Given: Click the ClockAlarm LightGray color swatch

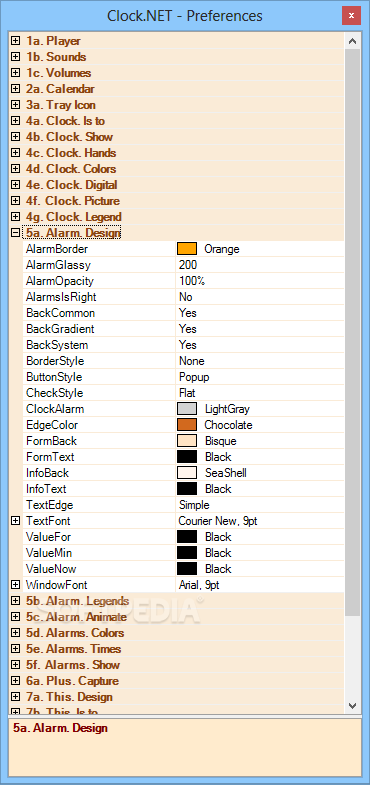Looking at the screenshot, I should click(187, 409).
